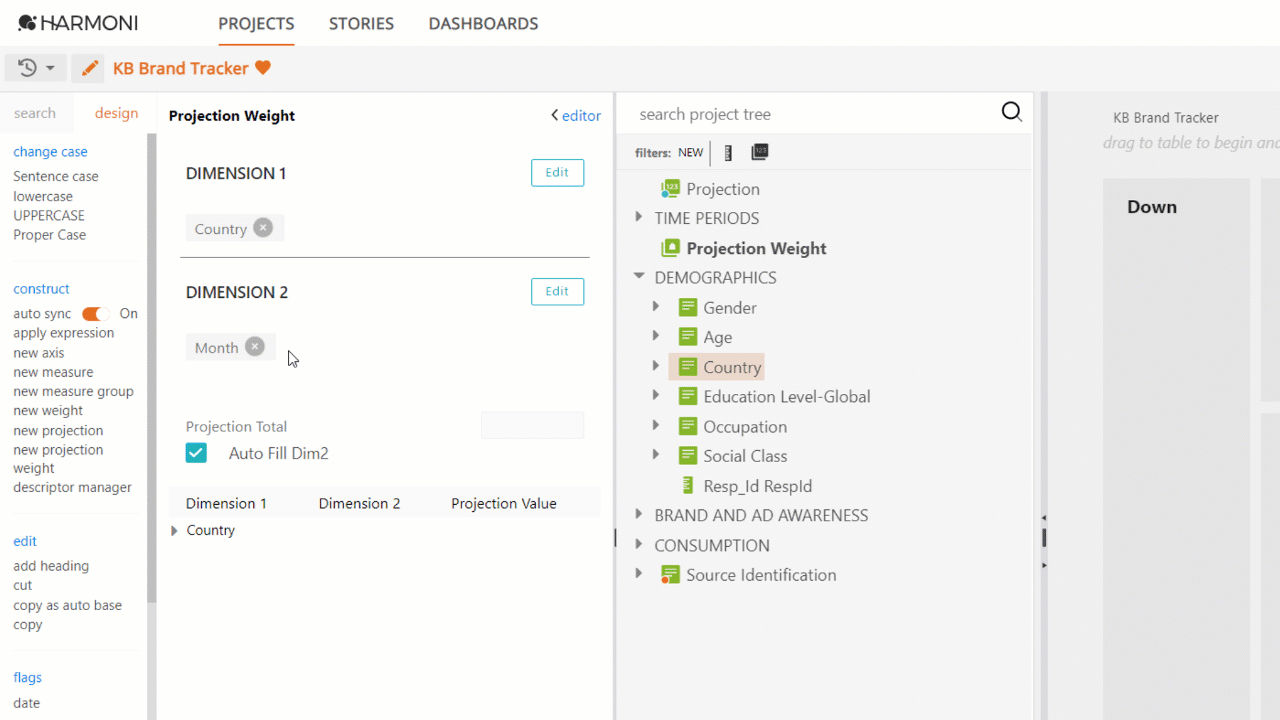Click the collapse arrow on panel splitter
This screenshot has width=1280, height=720.
pyautogui.click(x=1044, y=518)
